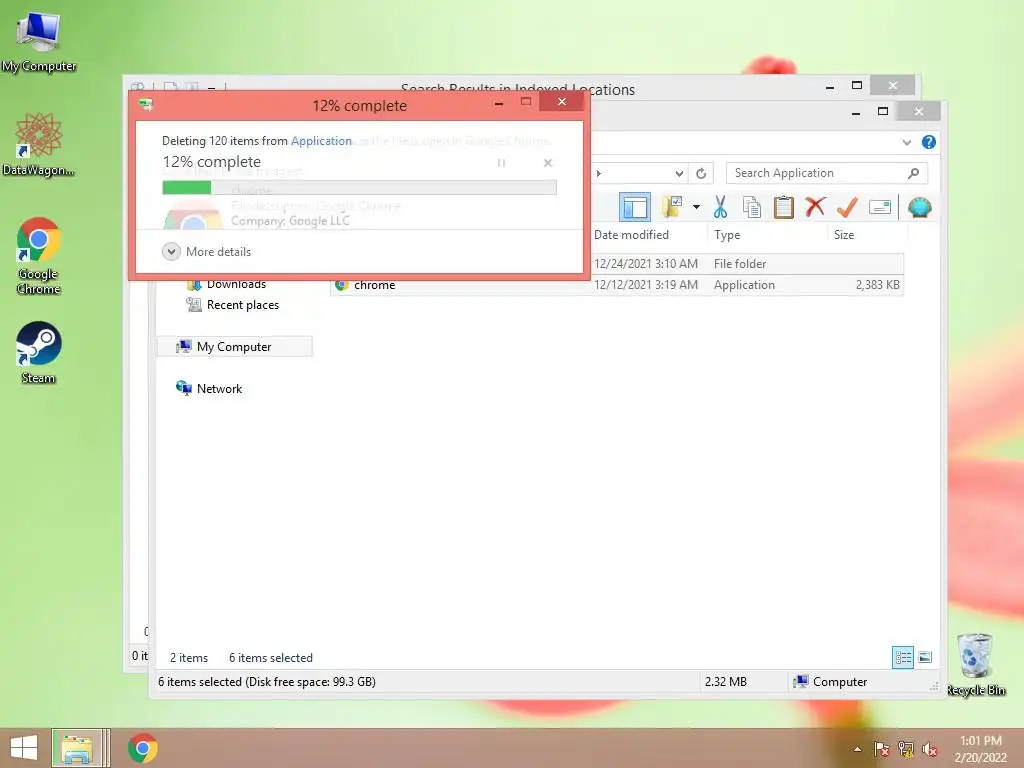Image resolution: width=1024 pixels, height=768 pixels.
Task: Open the address bar history dropdown
Action: coord(679,174)
